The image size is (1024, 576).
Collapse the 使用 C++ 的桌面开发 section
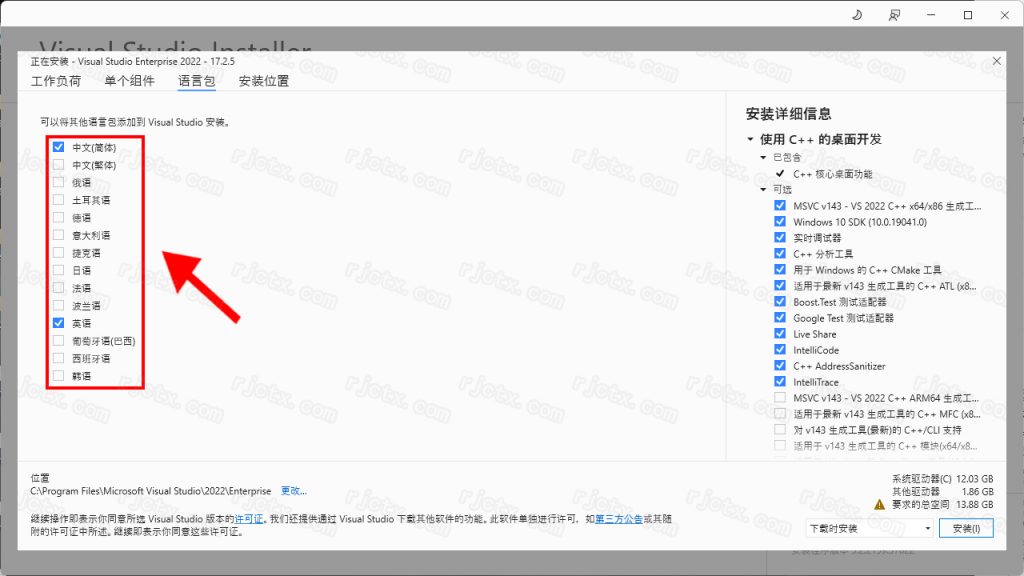[751, 140]
